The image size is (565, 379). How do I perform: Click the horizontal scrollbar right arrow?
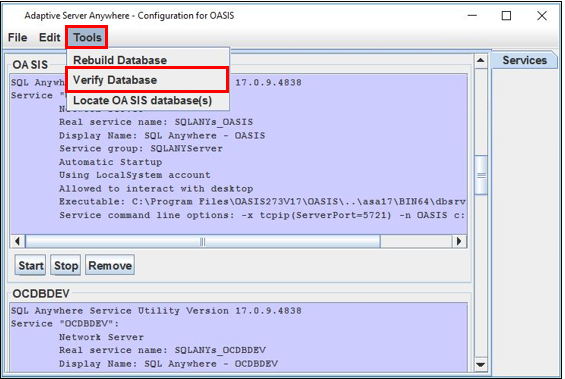(x=459, y=241)
